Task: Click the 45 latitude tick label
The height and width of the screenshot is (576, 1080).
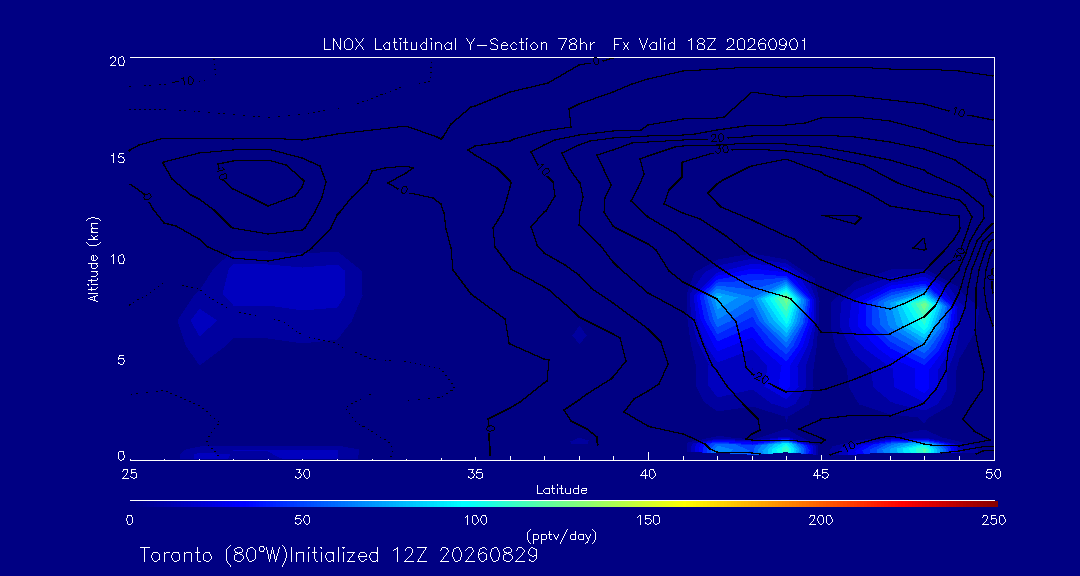Action: pos(821,474)
